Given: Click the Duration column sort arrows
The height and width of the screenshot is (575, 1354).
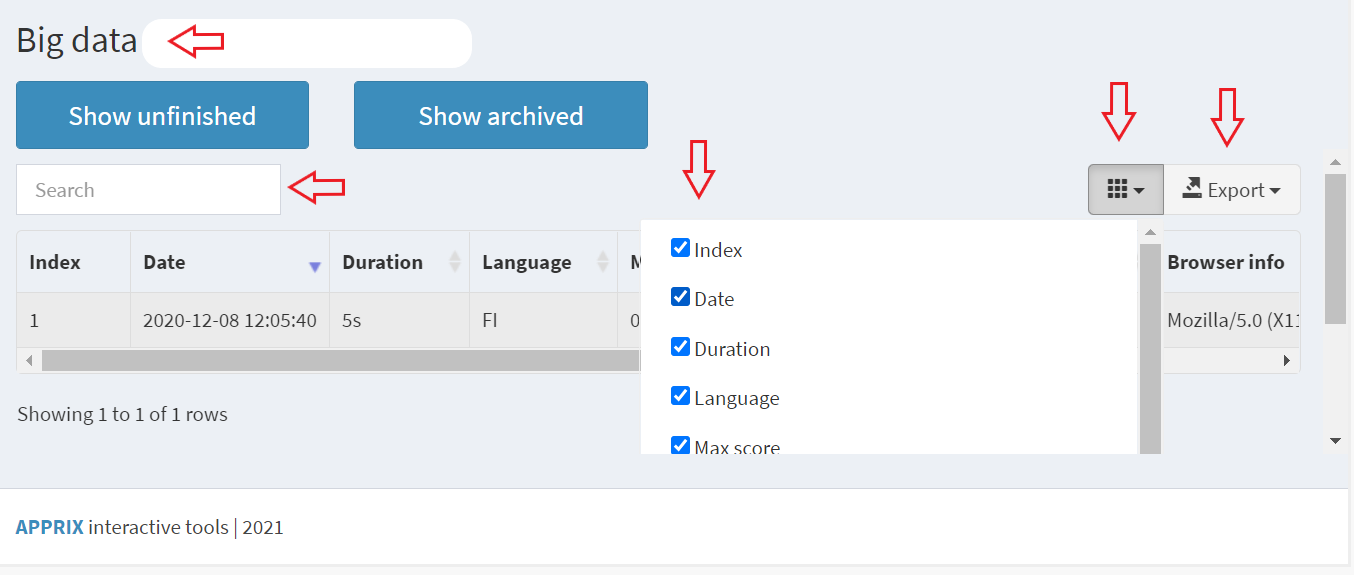Looking at the screenshot, I should tap(456, 262).
